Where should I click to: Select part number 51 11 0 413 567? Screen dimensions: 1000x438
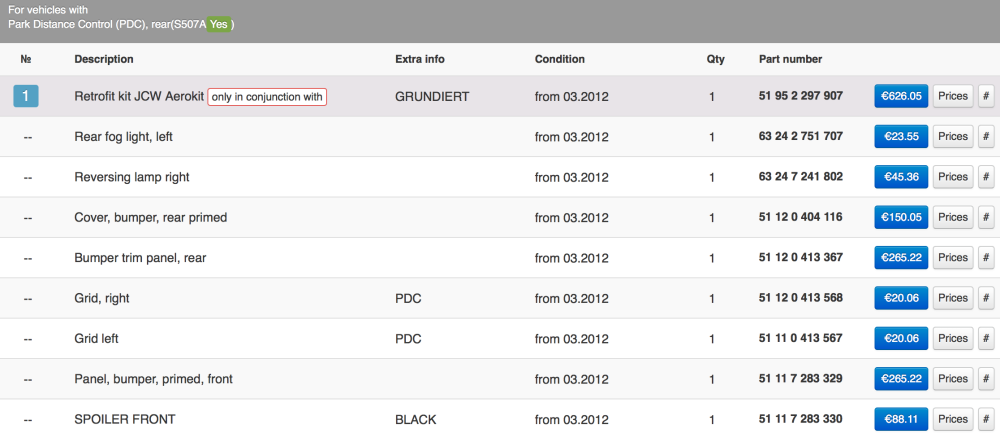tap(801, 338)
